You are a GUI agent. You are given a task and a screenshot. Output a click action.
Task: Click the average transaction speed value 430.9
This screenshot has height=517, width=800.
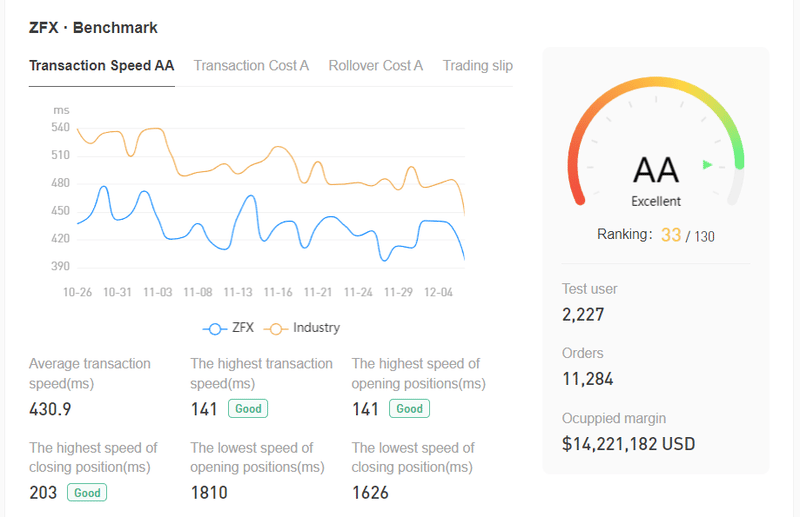pyautogui.click(x=50, y=409)
